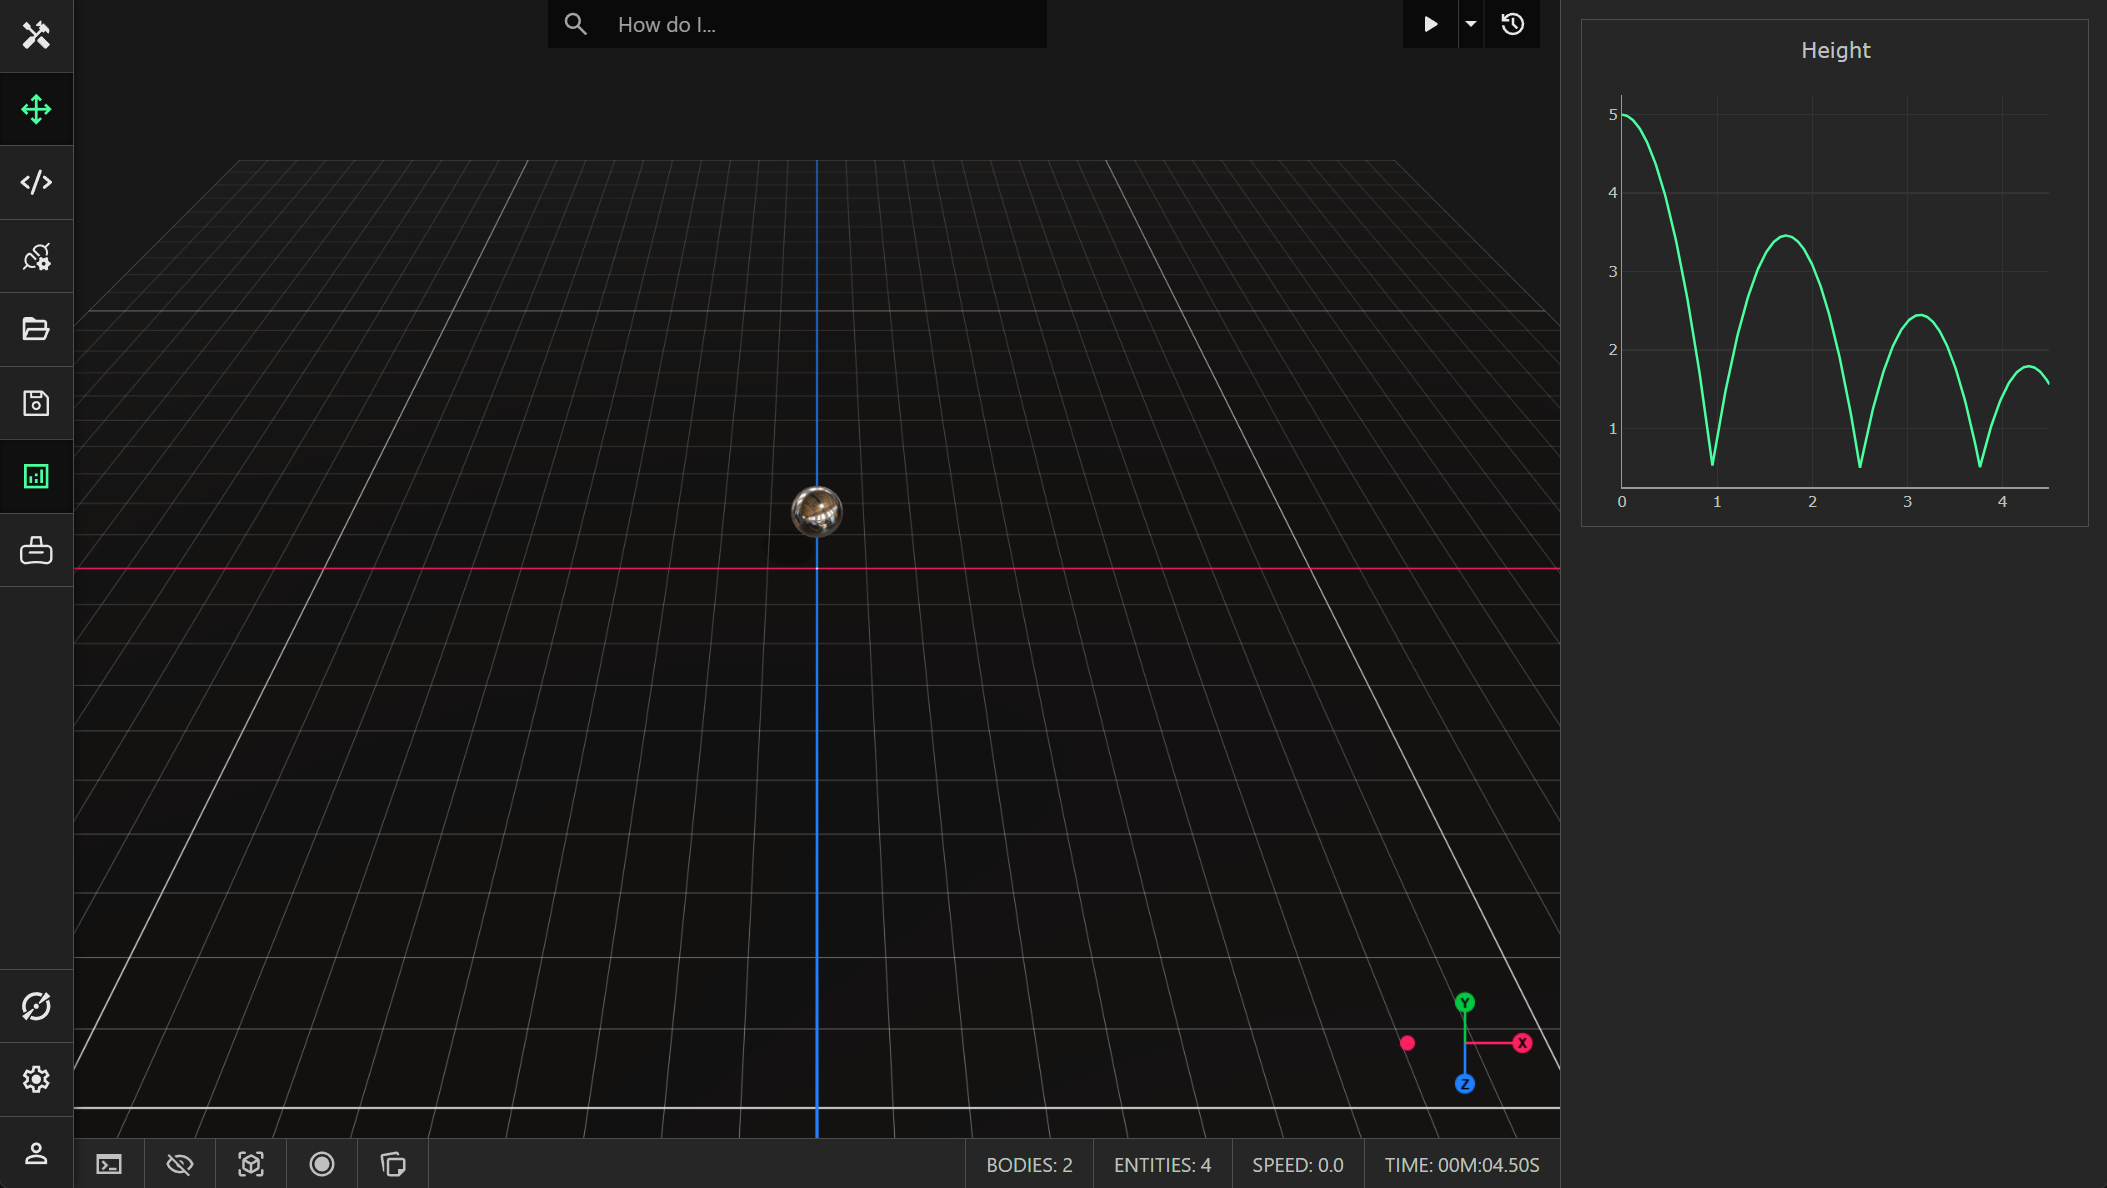Save the current scene
Image resolution: width=2107 pixels, height=1188 pixels.
click(37, 402)
